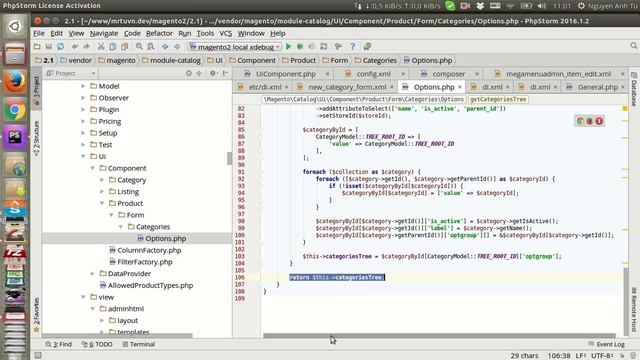Open the File menu
Image resolution: width=640 pixels, height=360 pixels.
(39, 33)
